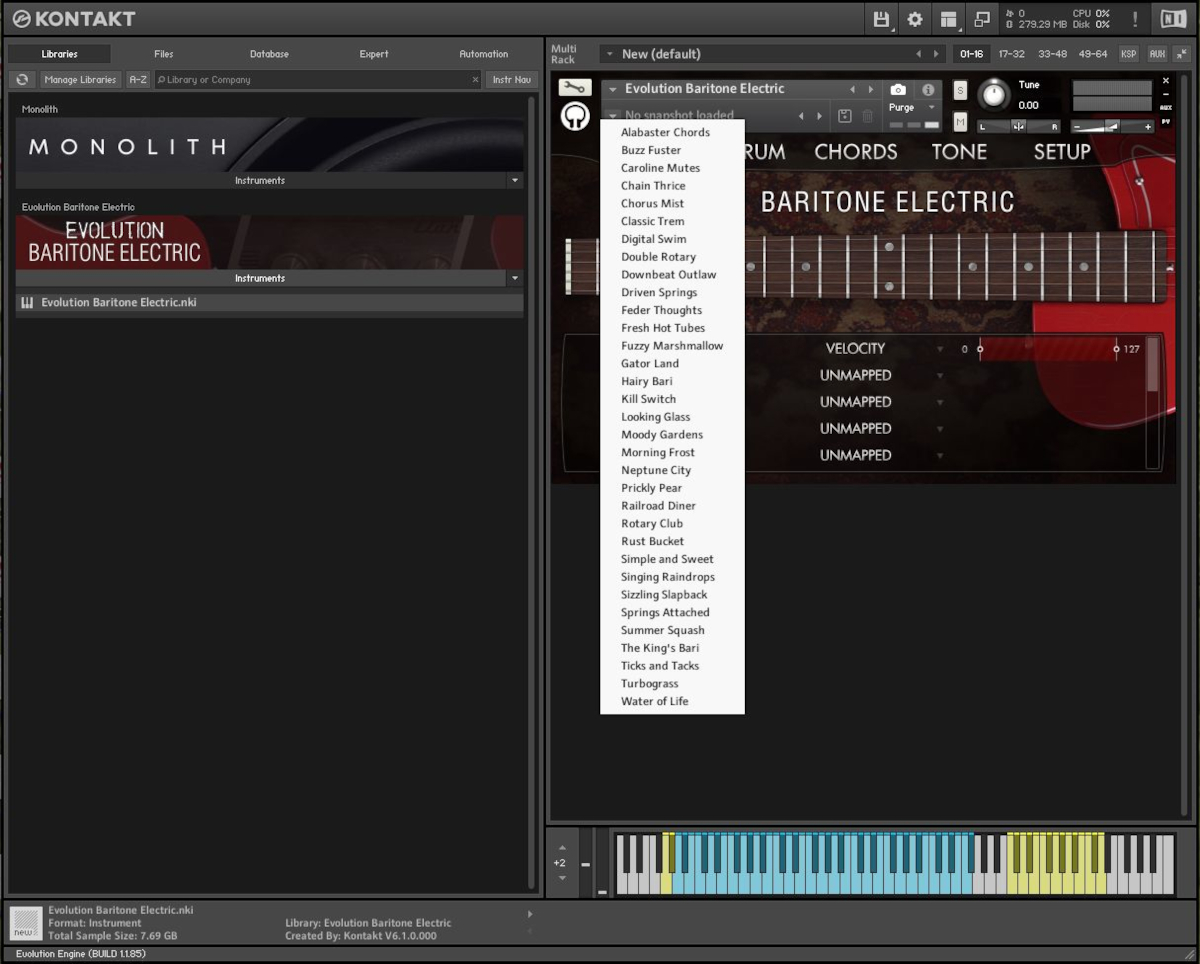The width and height of the screenshot is (1200, 964).
Task: Remove instrument from rack X icon
Action: point(1166,81)
